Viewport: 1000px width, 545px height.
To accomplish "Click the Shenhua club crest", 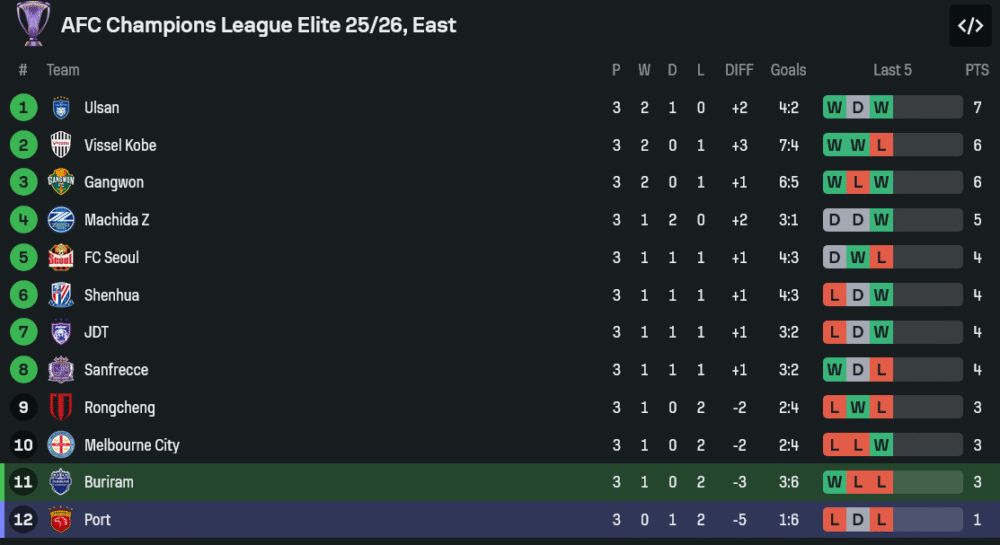I will tap(61, 295).
